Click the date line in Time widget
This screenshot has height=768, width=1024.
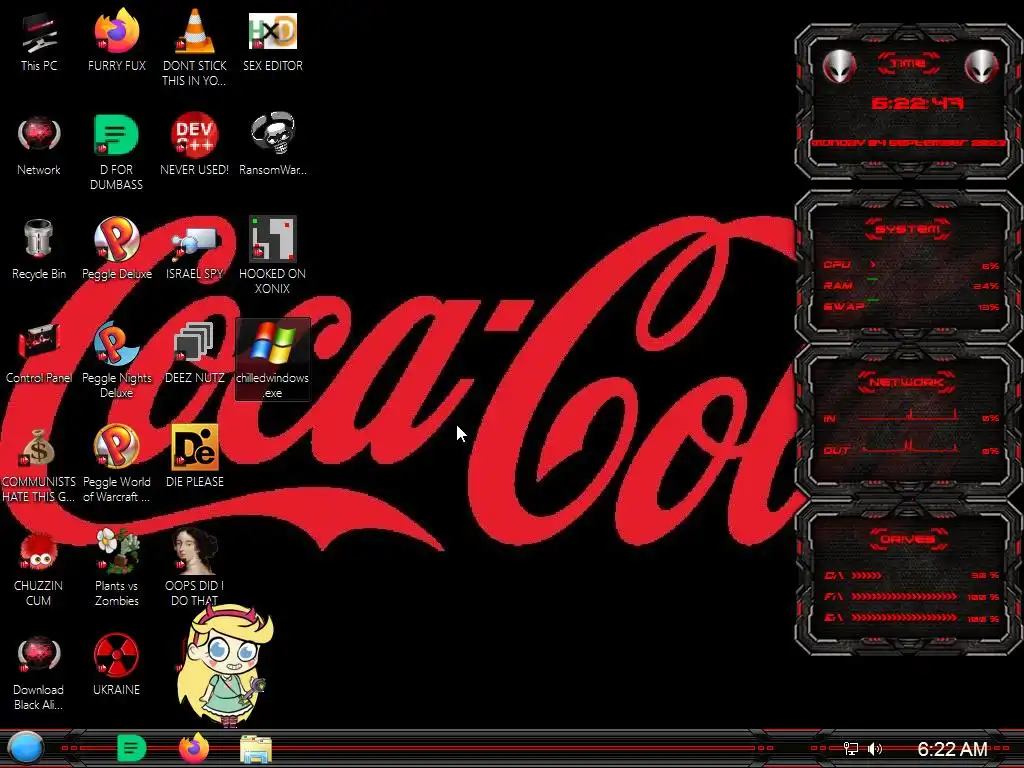pyautogui.click(x=908, y=142)
